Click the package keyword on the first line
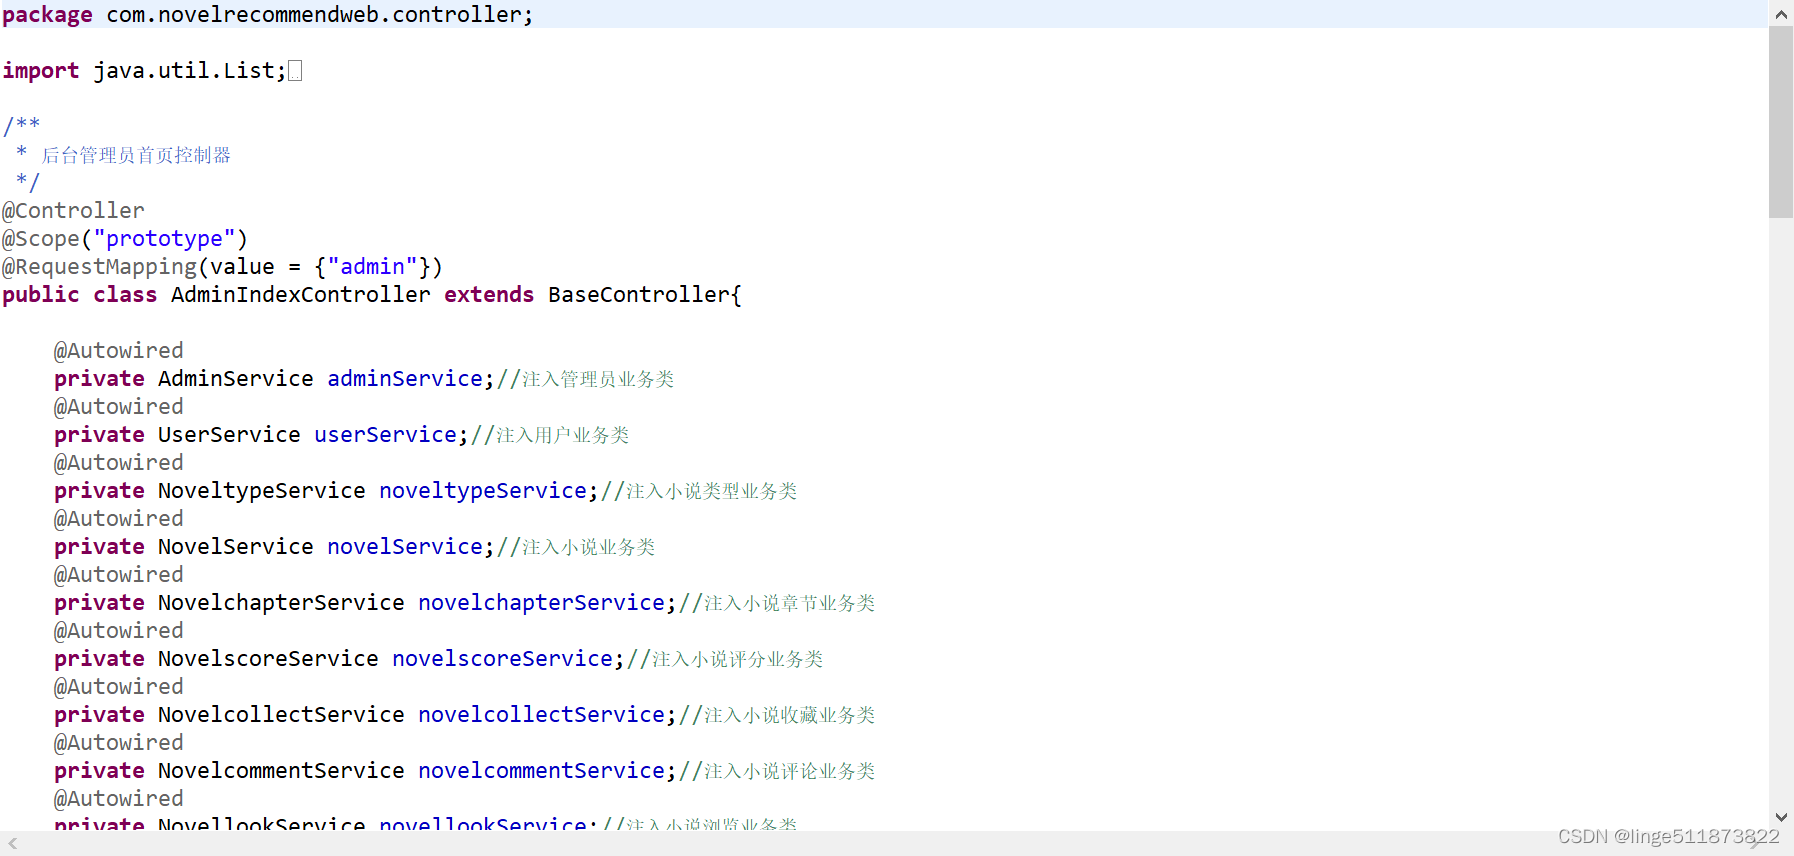Screen dimensions: 1794x856 (x=47, y=15)
